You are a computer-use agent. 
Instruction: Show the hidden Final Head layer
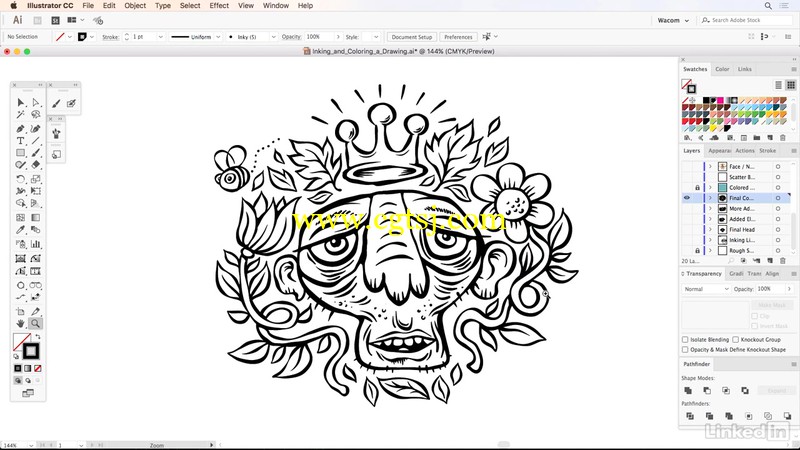687,230
